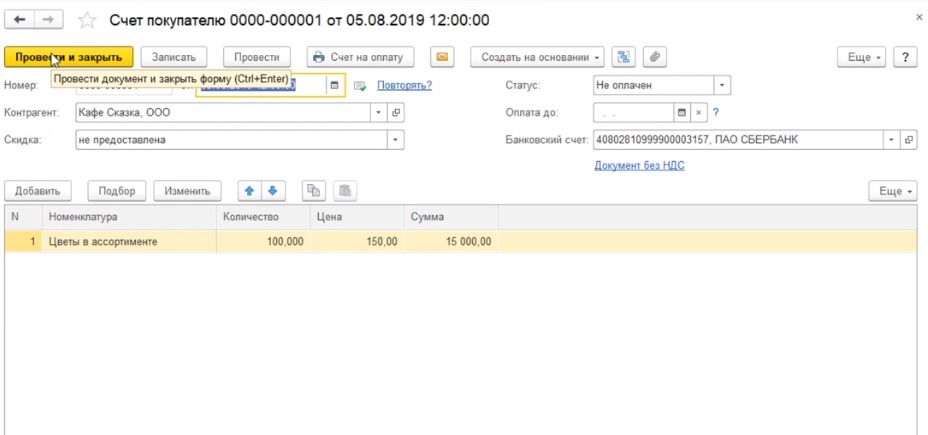Go back with the left arrow
This screenshot has height=435, width=928.
19,19
